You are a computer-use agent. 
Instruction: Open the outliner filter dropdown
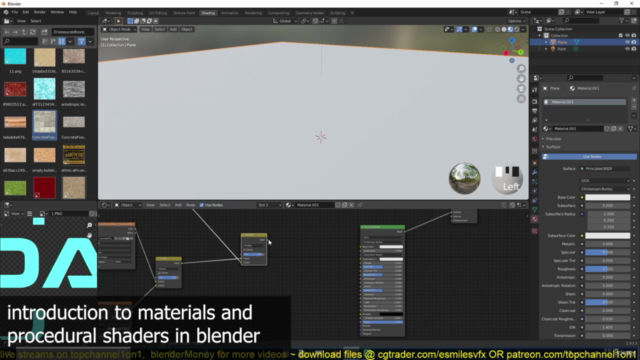point(623,21)
